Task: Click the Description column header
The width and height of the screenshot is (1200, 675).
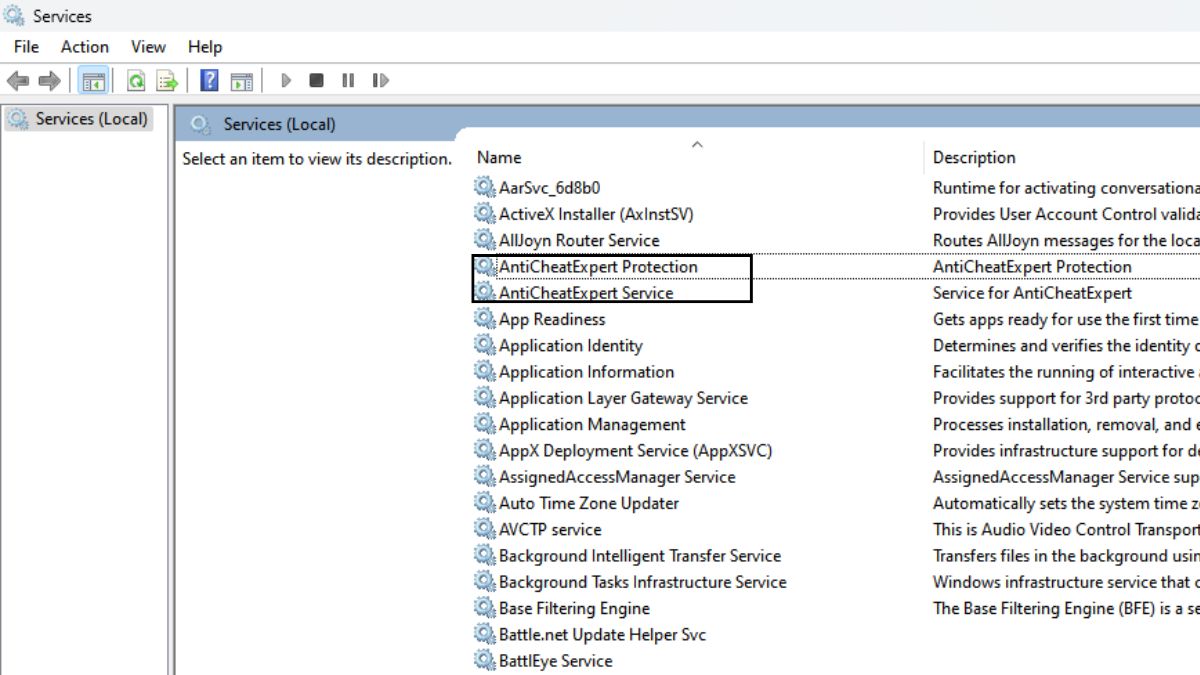Action: pyautogui.click(x=973, y=158)
